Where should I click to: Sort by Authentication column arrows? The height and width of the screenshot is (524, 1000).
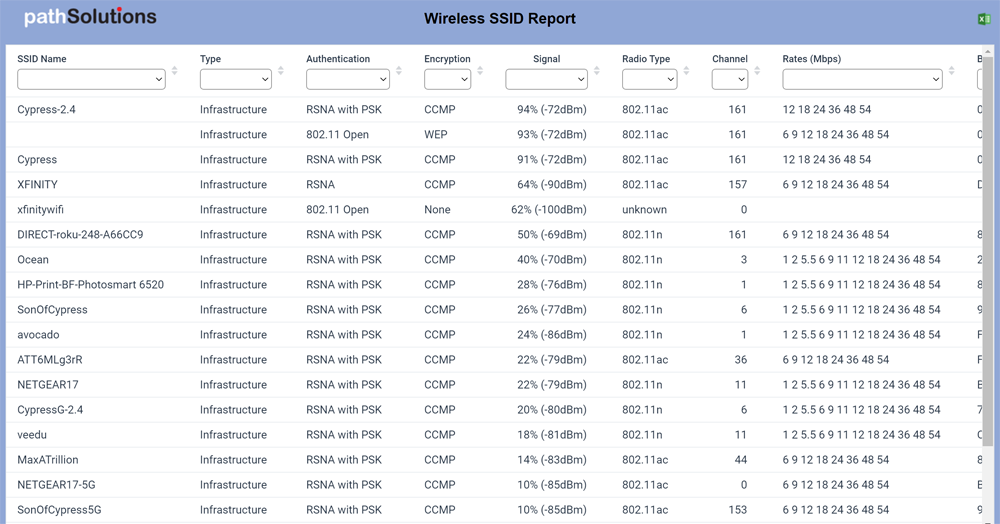tap(399, 71)
